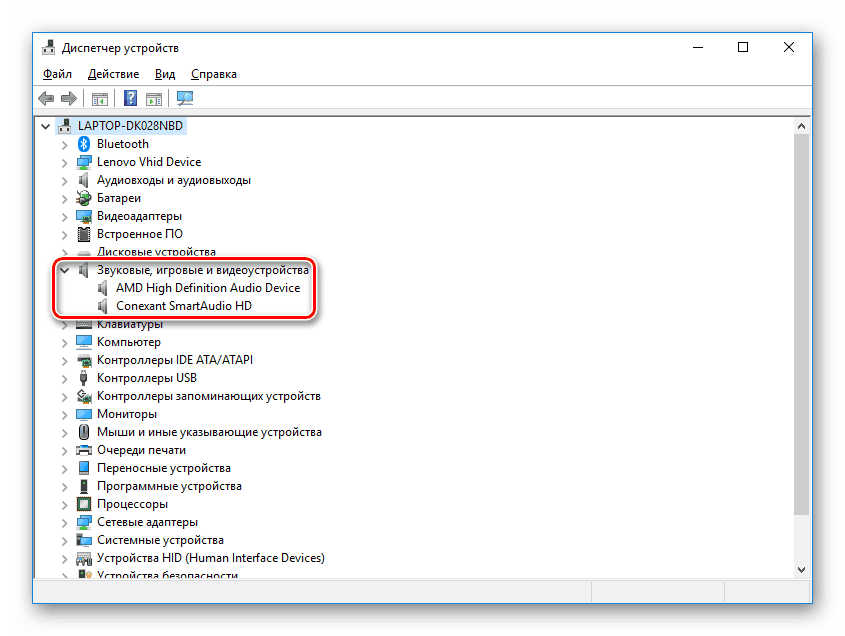Image resolution: width=845 pixels, height=636 pixels.
Task: Expand the Сетевые адаптеры category
Action: [65, 521]
